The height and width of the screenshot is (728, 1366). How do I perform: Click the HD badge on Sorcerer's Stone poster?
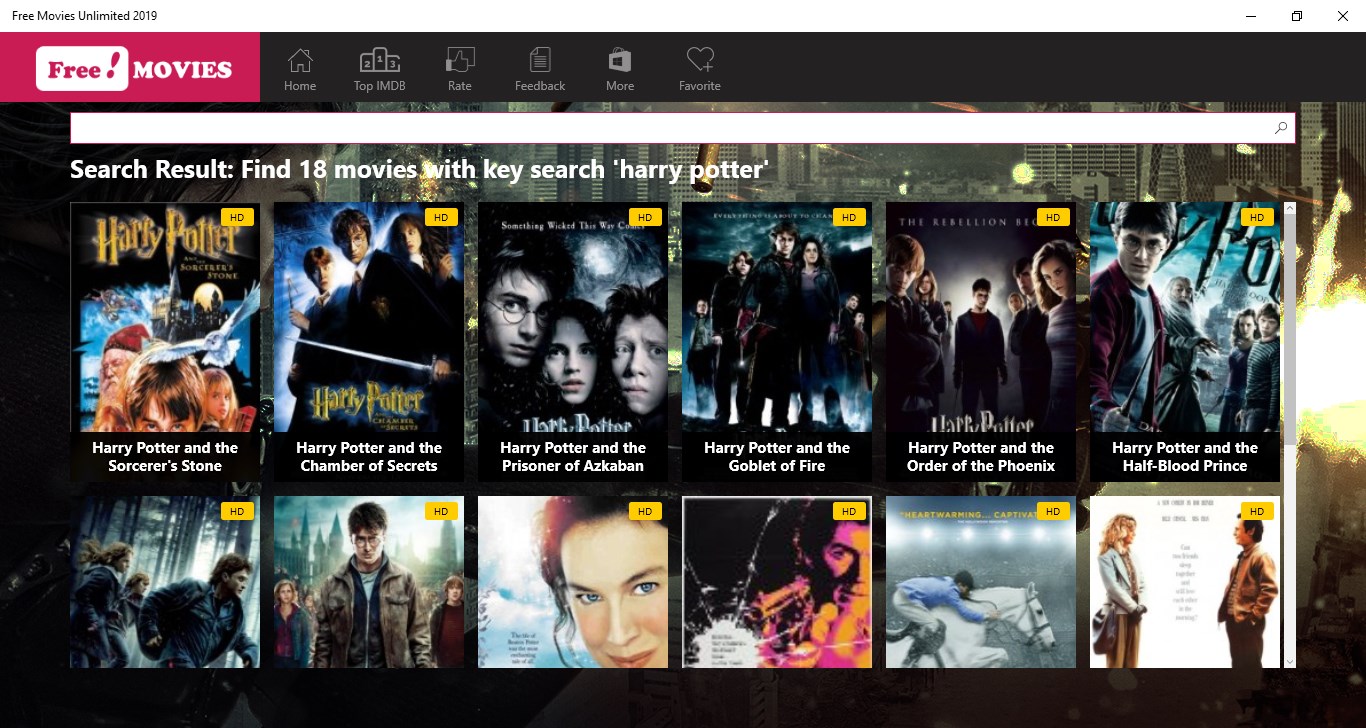click(237, 217)
